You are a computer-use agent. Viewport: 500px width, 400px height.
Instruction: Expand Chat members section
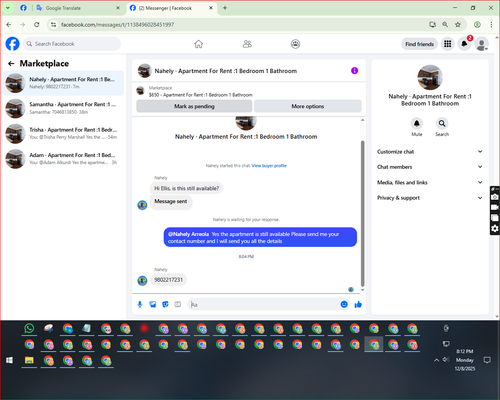430,167
